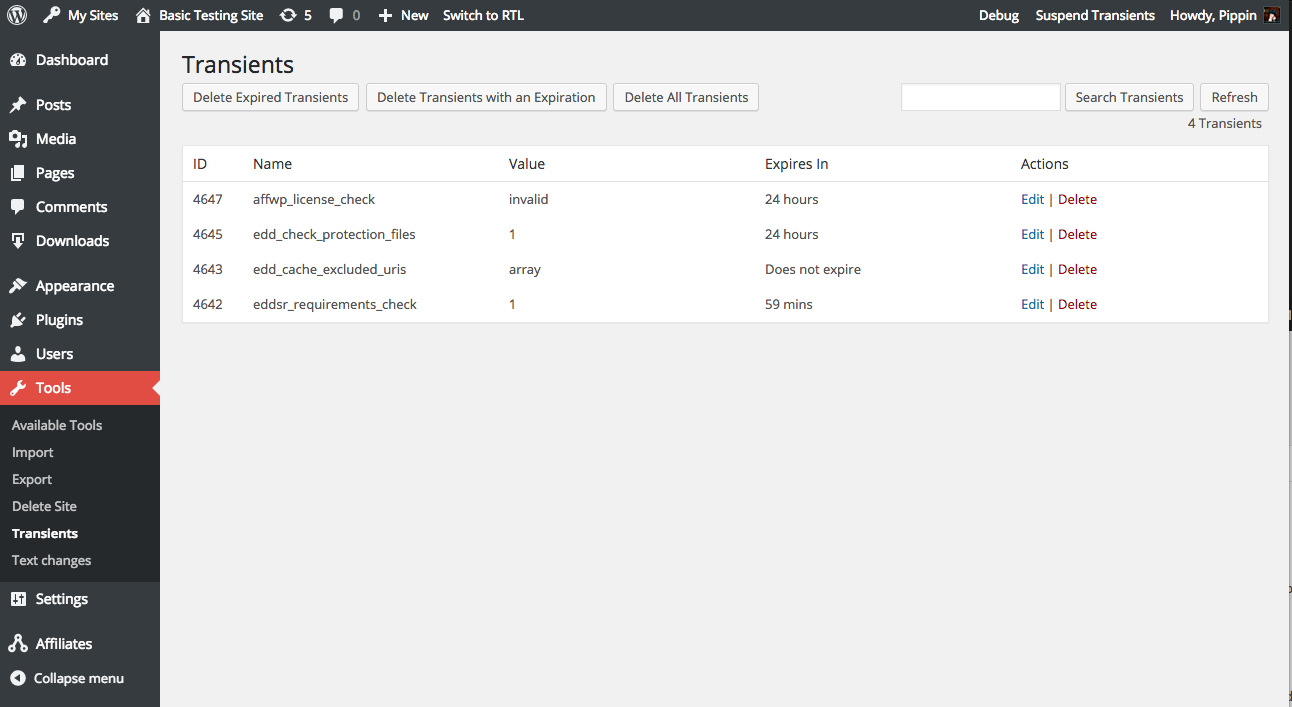Click the Affiliates icon in sidebar

[x=18, y=644]
